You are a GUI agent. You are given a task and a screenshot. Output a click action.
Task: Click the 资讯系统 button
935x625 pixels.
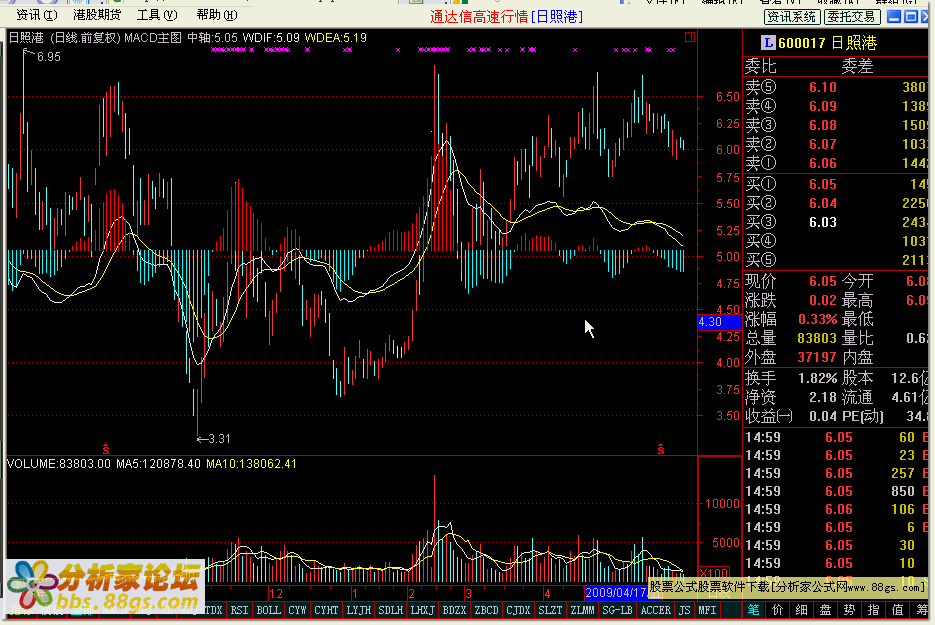(791, 17)
